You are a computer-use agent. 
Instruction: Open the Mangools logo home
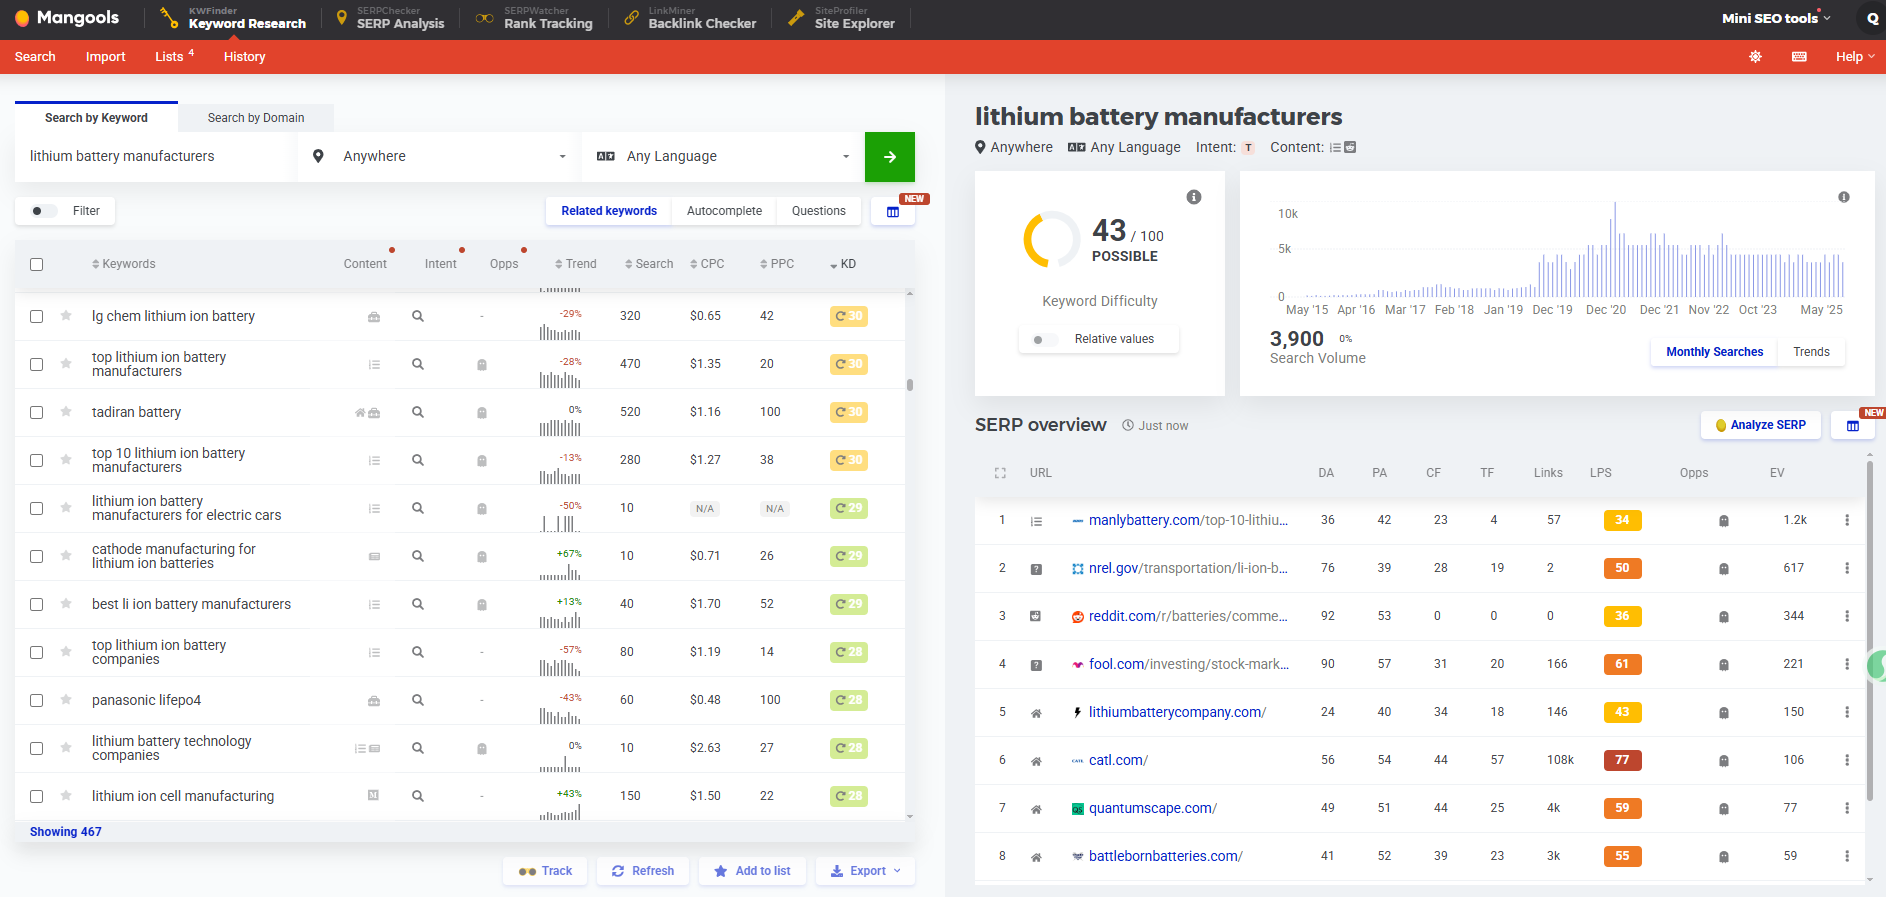point(67,18)
